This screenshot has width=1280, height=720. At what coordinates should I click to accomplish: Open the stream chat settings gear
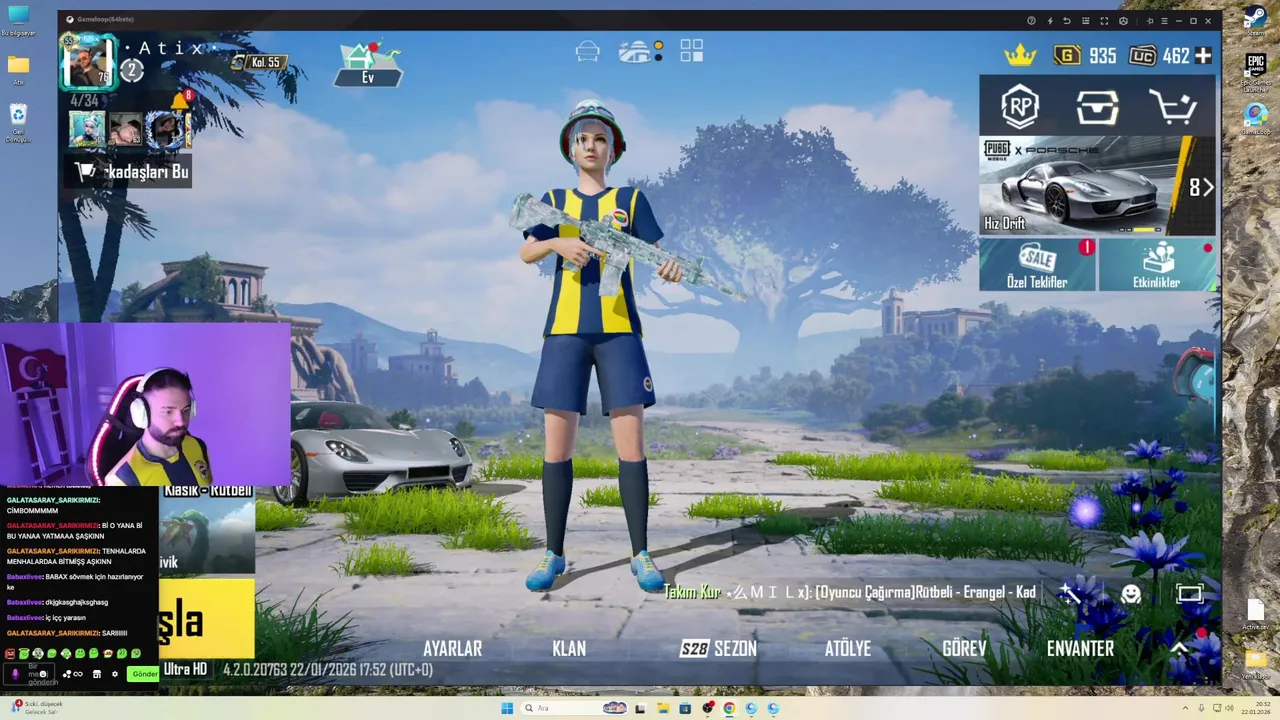pos(115,674)
